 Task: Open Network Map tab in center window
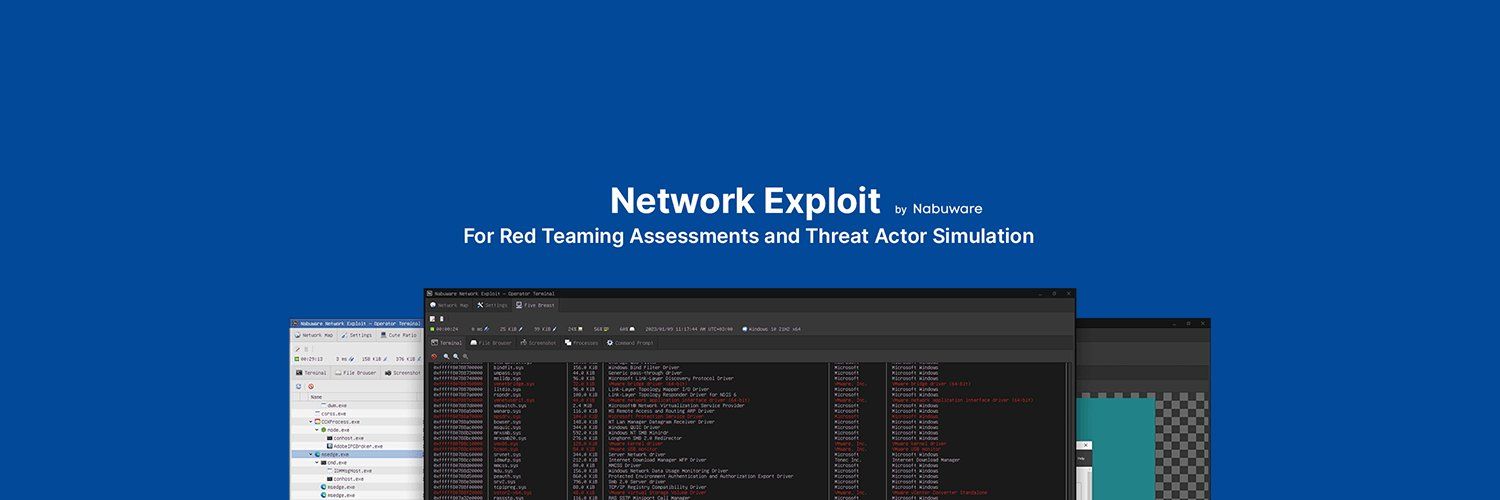[x=449, y=305]
